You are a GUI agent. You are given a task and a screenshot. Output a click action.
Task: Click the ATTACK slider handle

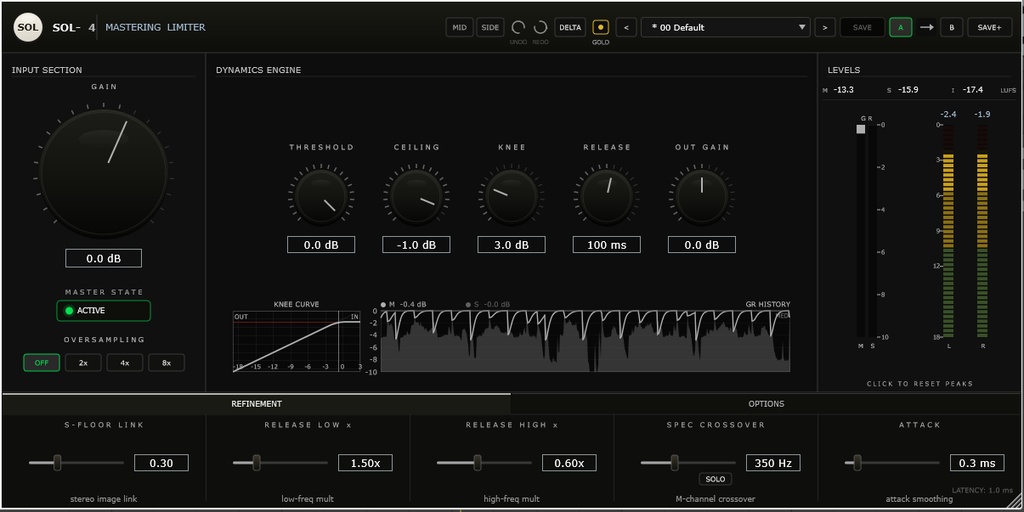click(857, 463)
